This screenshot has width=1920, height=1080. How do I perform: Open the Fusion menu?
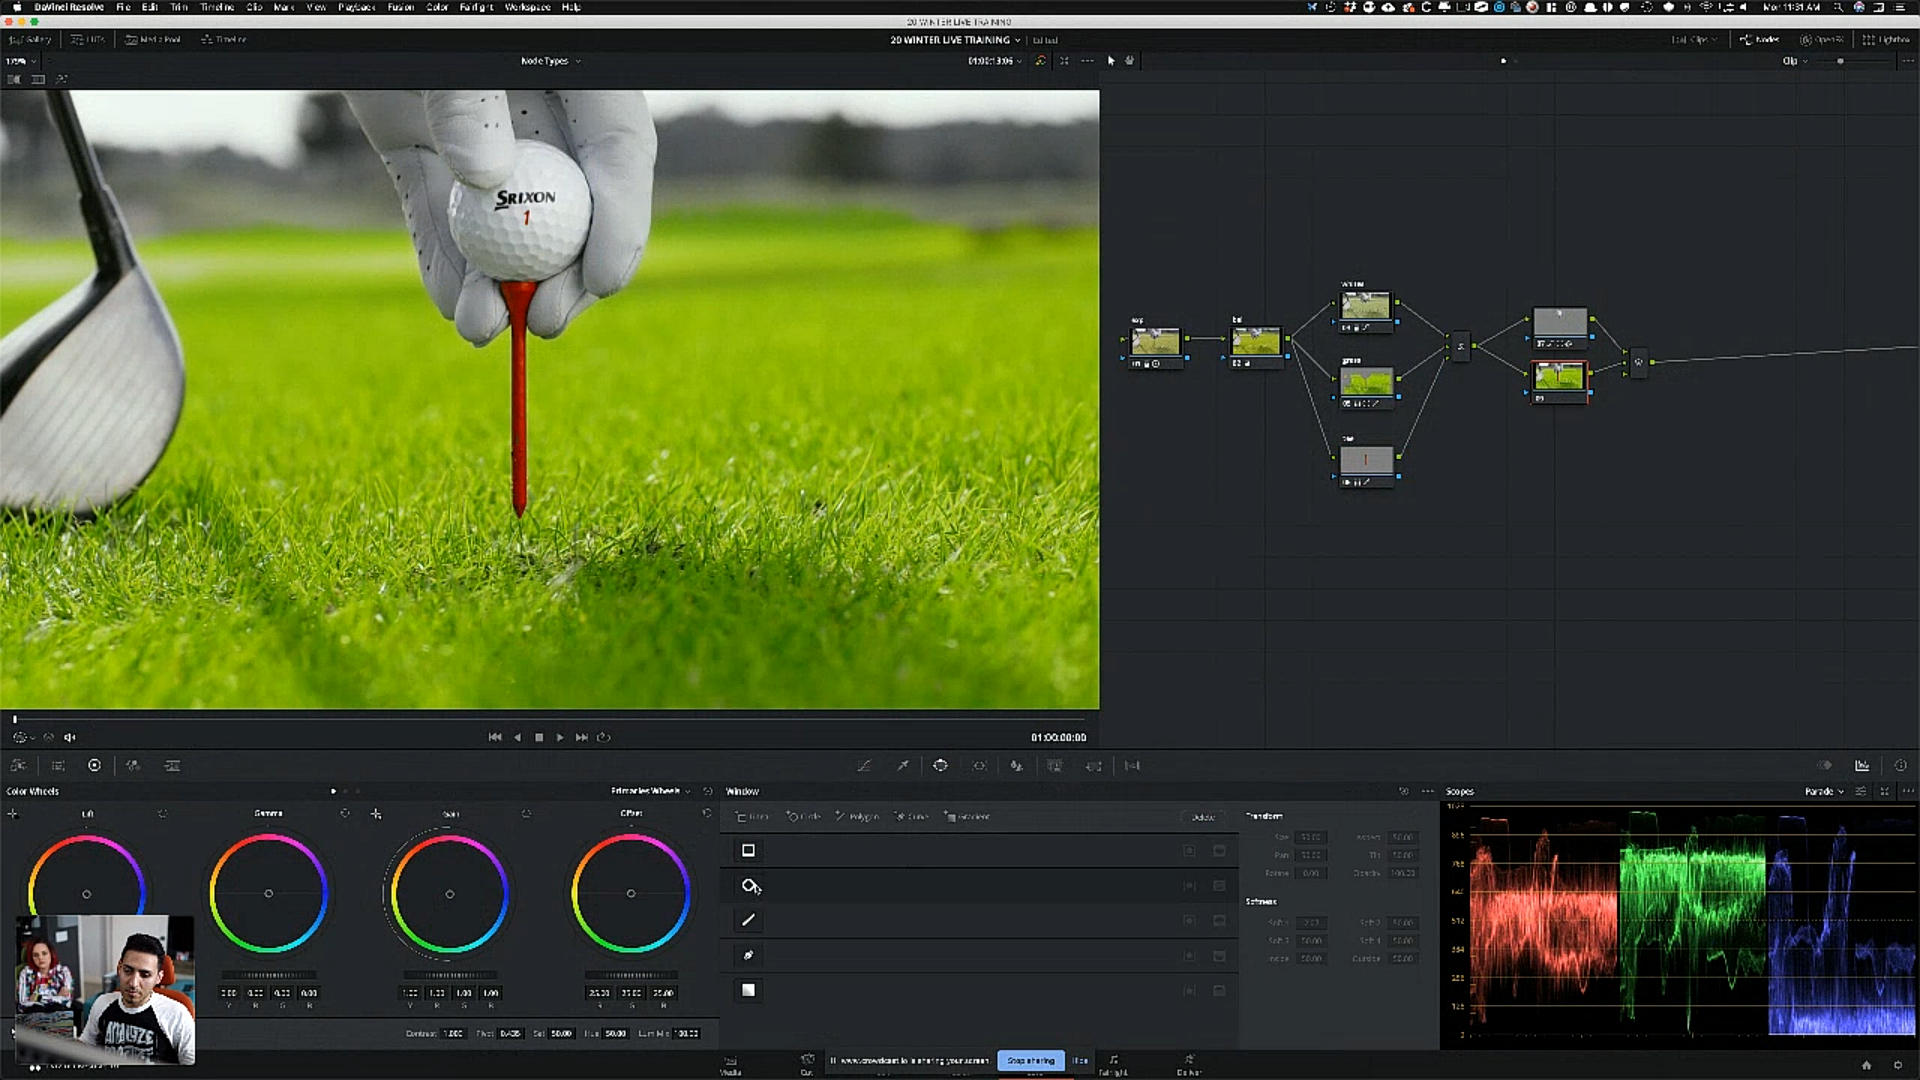point(400,7)
